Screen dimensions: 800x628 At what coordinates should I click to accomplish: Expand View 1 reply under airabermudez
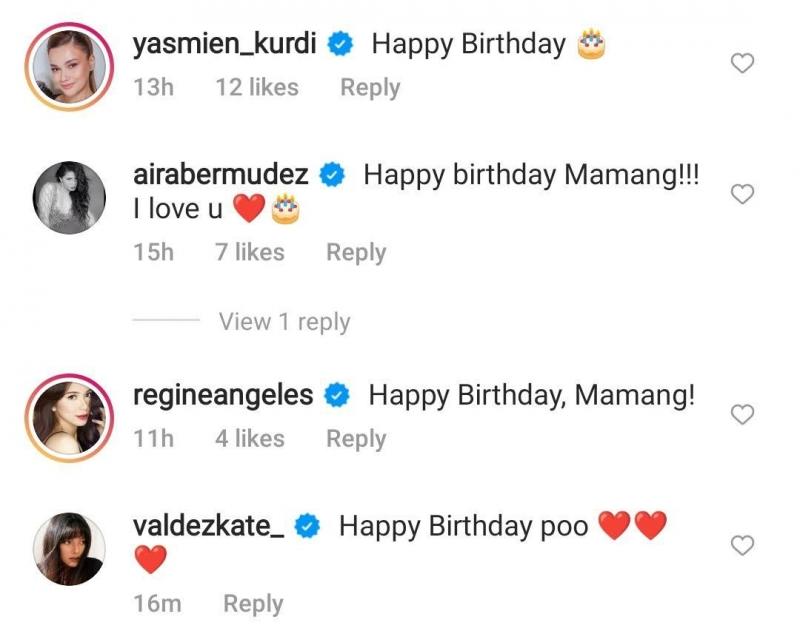tap(284, 322)
